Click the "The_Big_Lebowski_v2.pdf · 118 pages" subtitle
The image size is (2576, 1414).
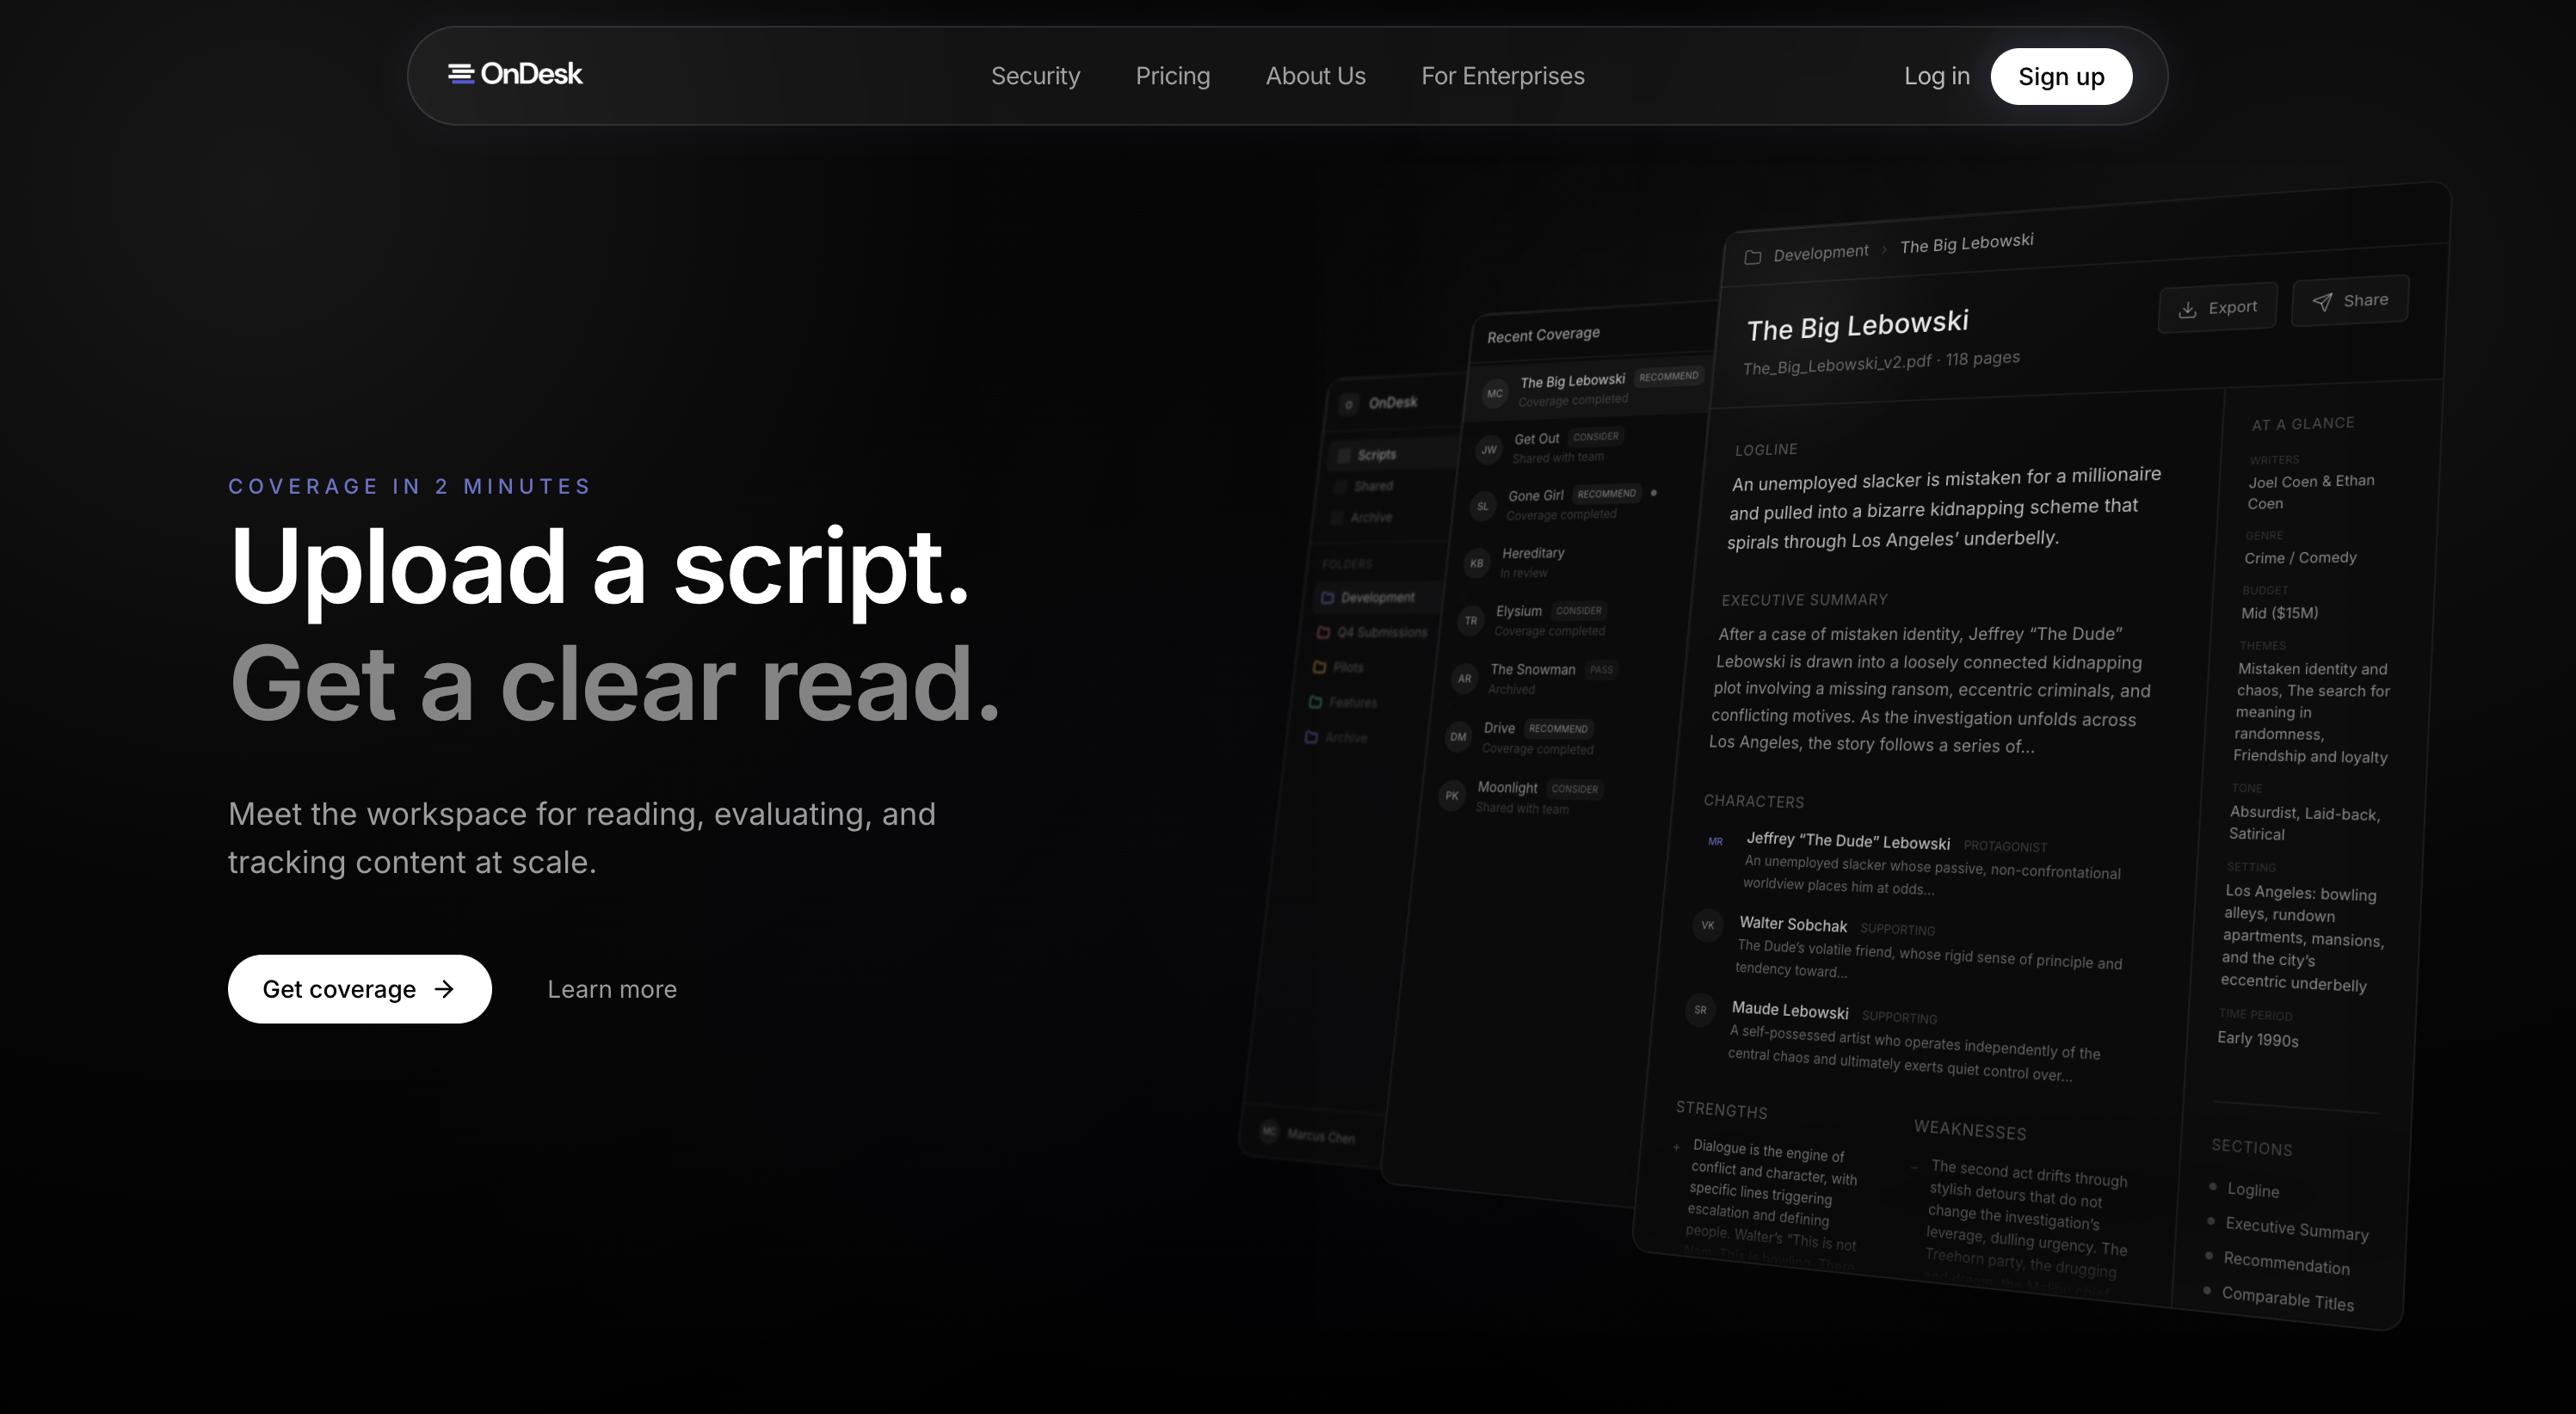point(1881,362)
